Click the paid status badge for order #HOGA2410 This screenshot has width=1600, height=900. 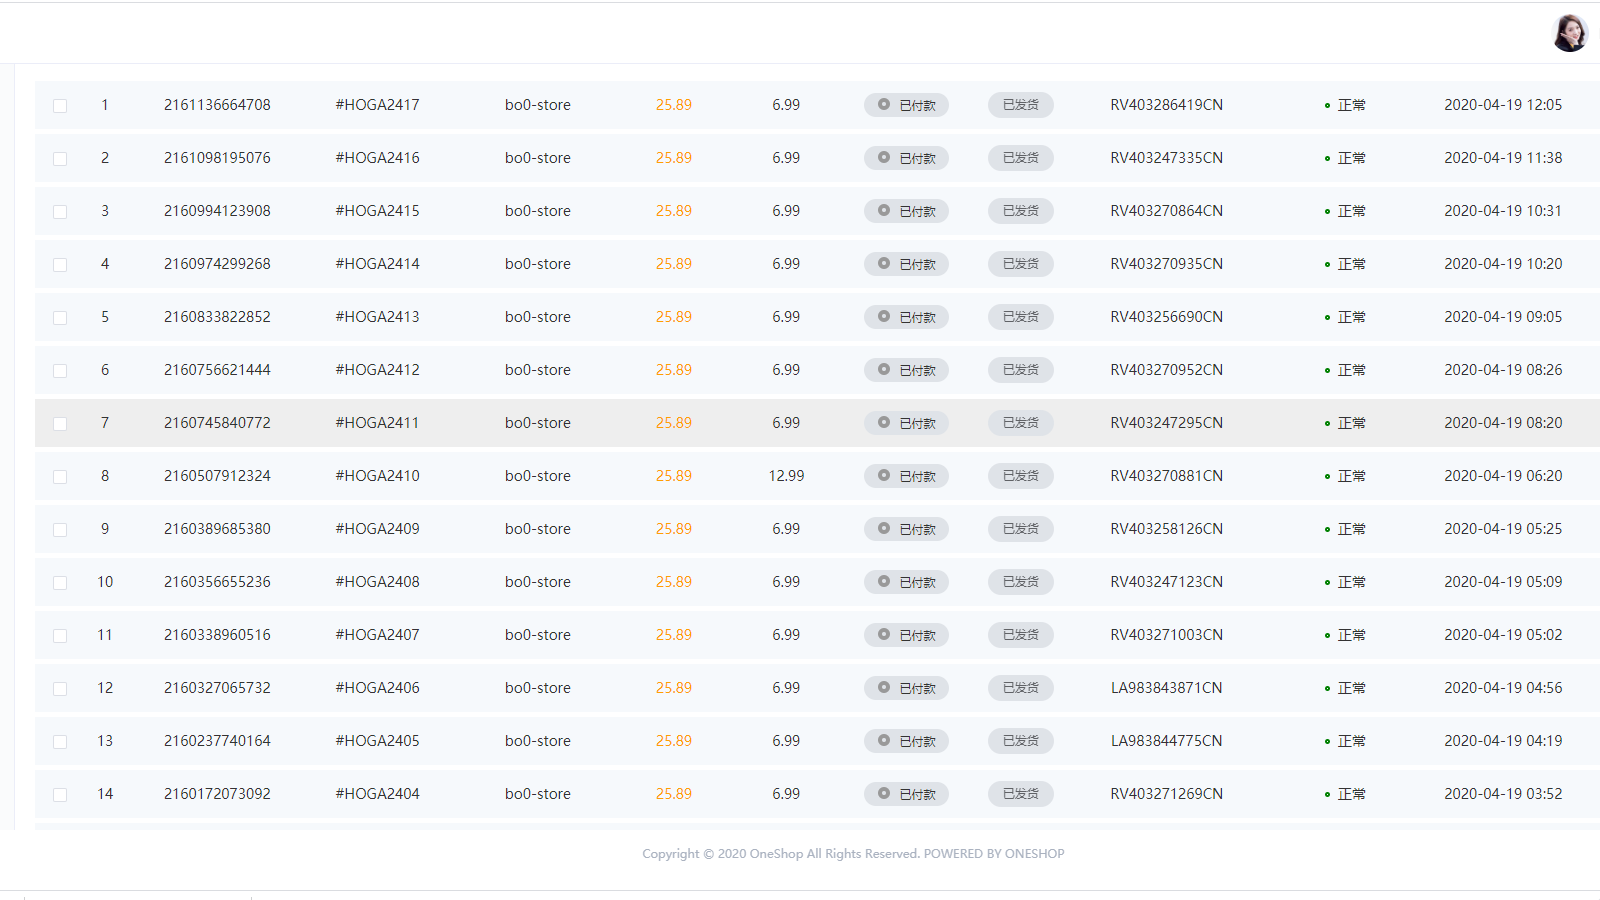906,476
